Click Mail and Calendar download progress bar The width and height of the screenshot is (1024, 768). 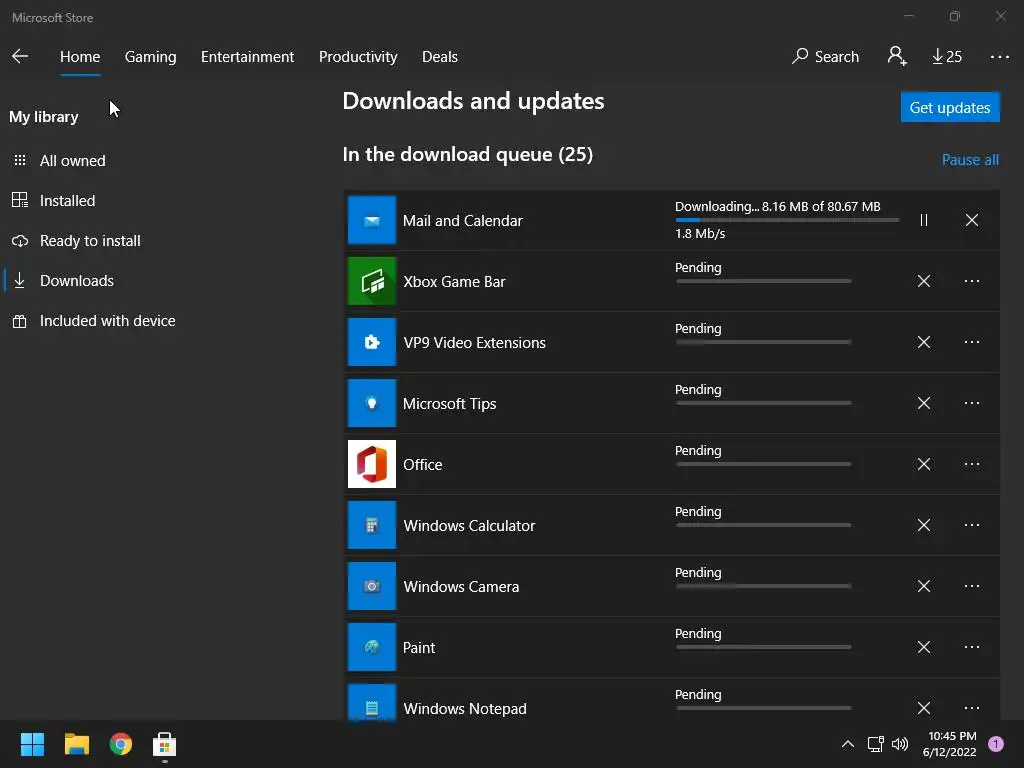[x=787, y=220]
